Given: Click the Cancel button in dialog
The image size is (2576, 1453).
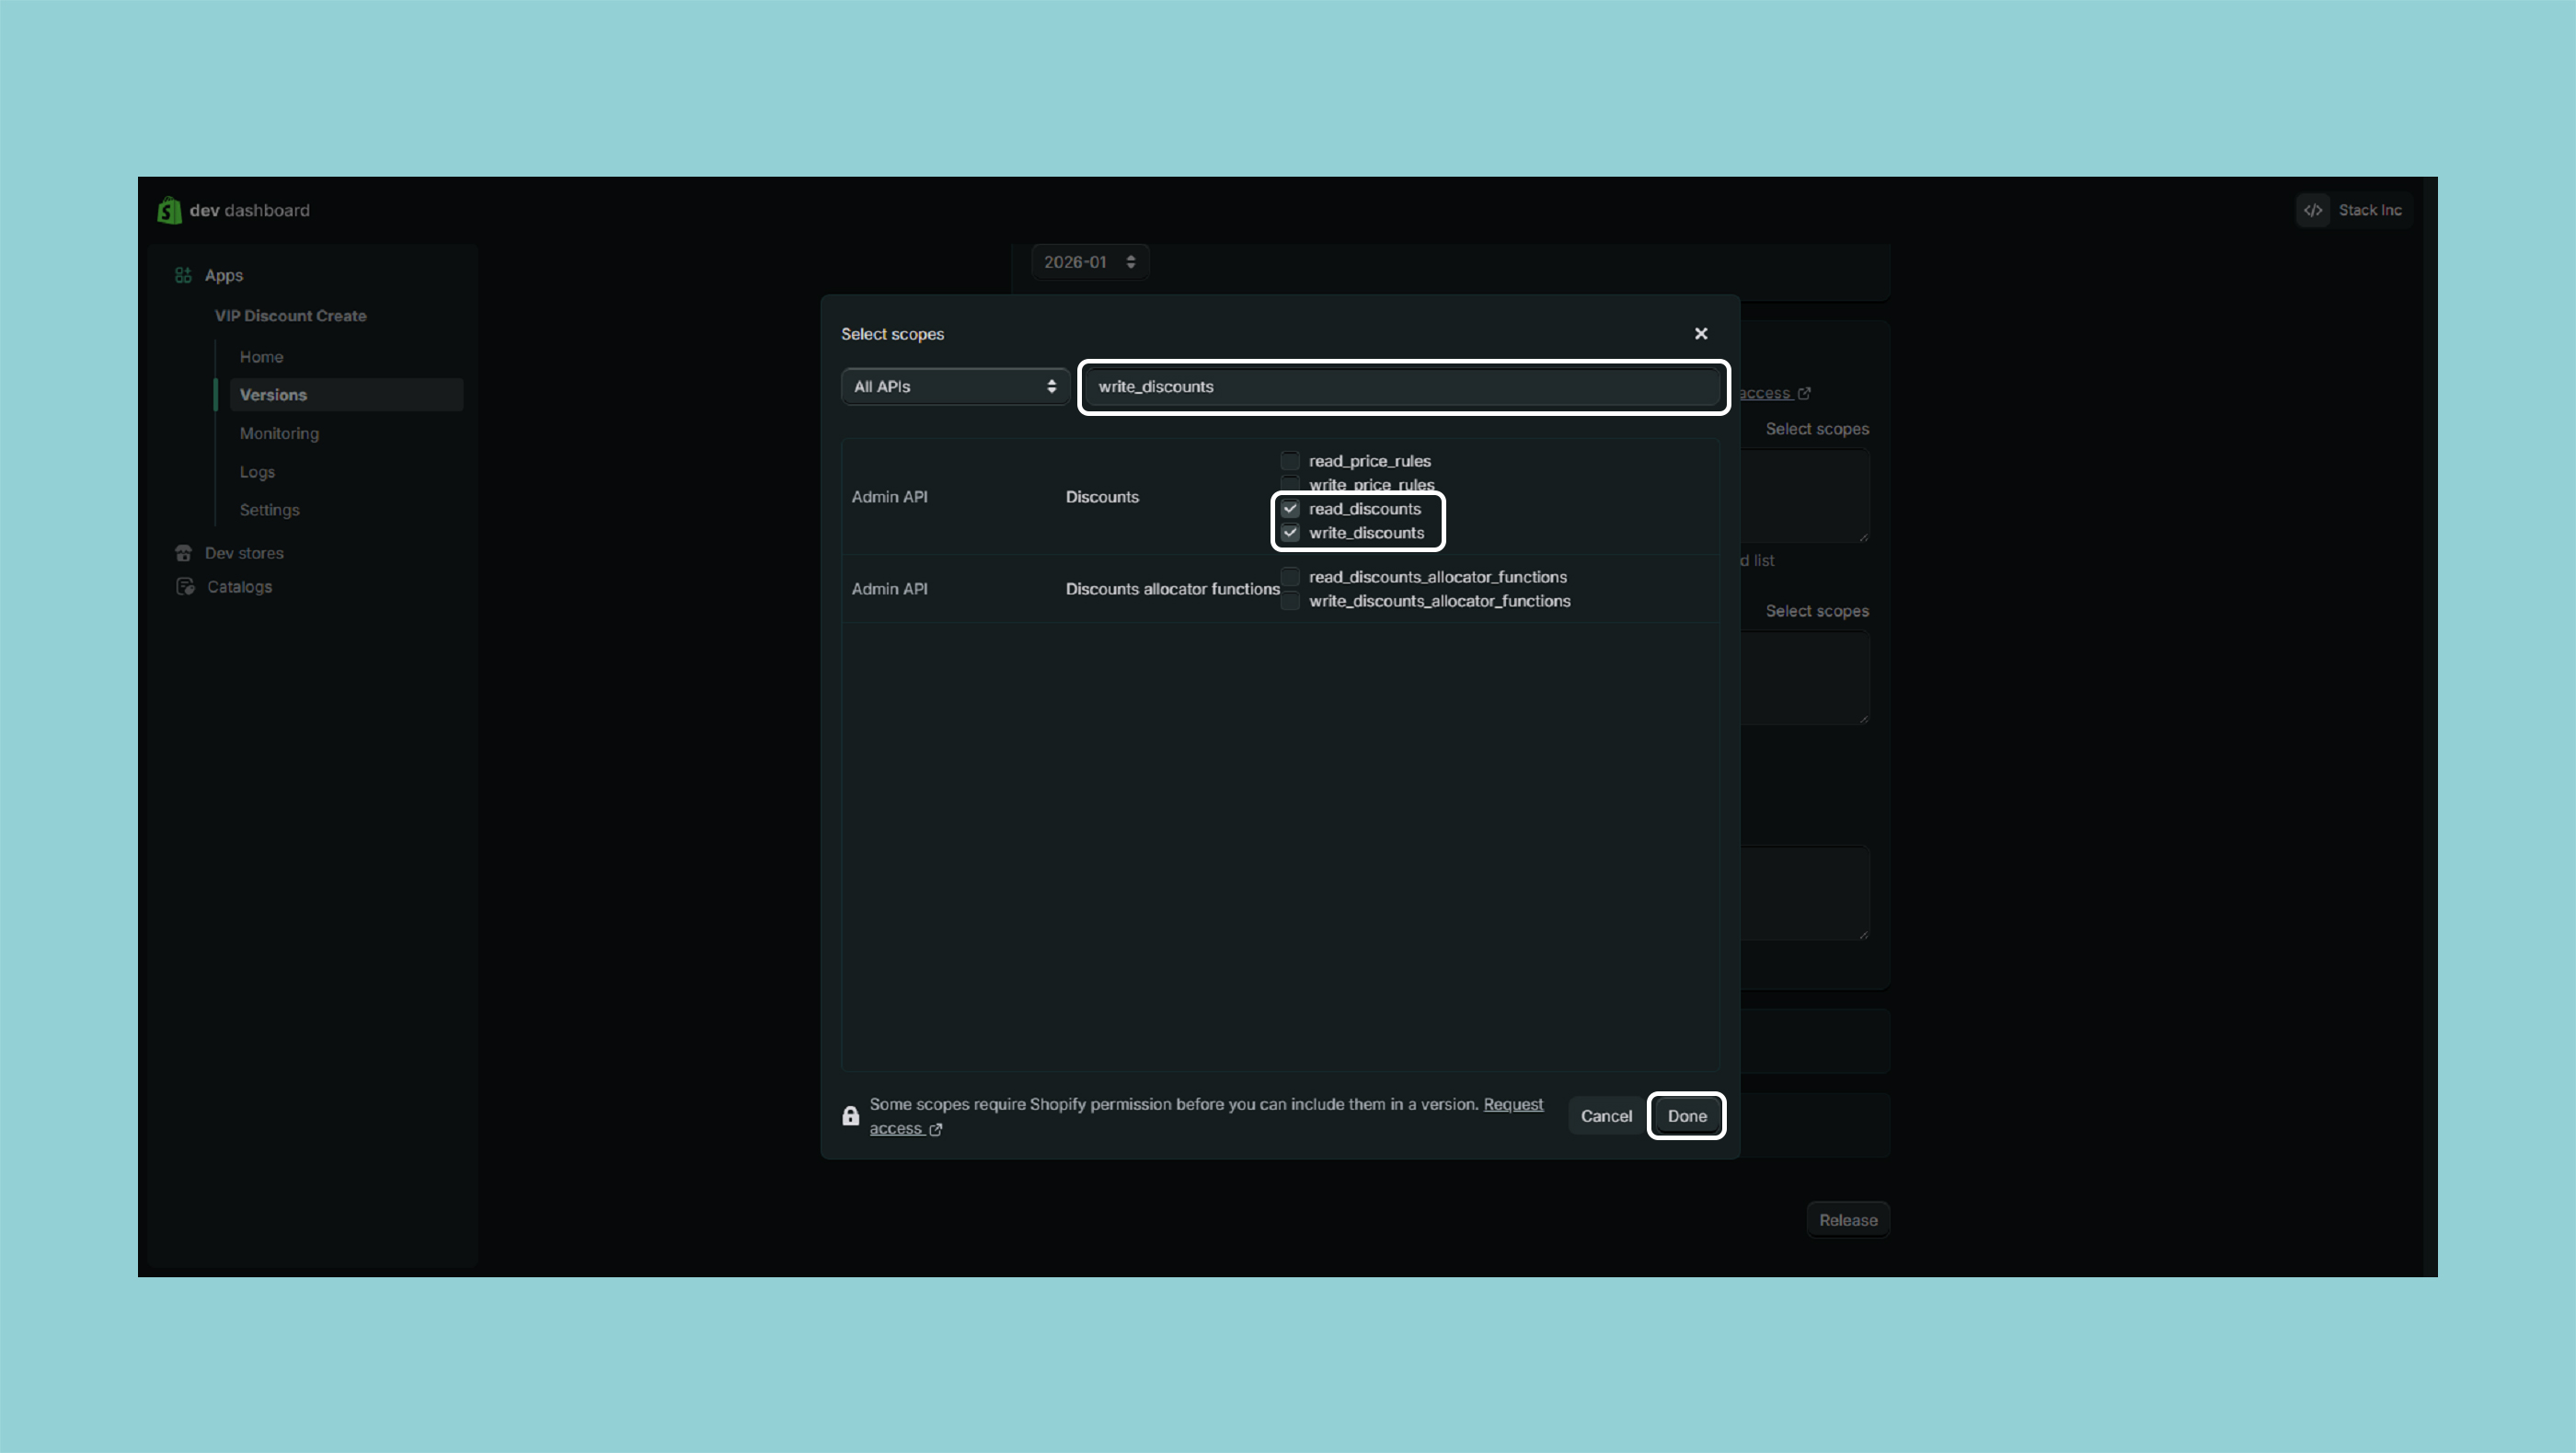Looking at the screenshot, I should tap(1606, 1116).
